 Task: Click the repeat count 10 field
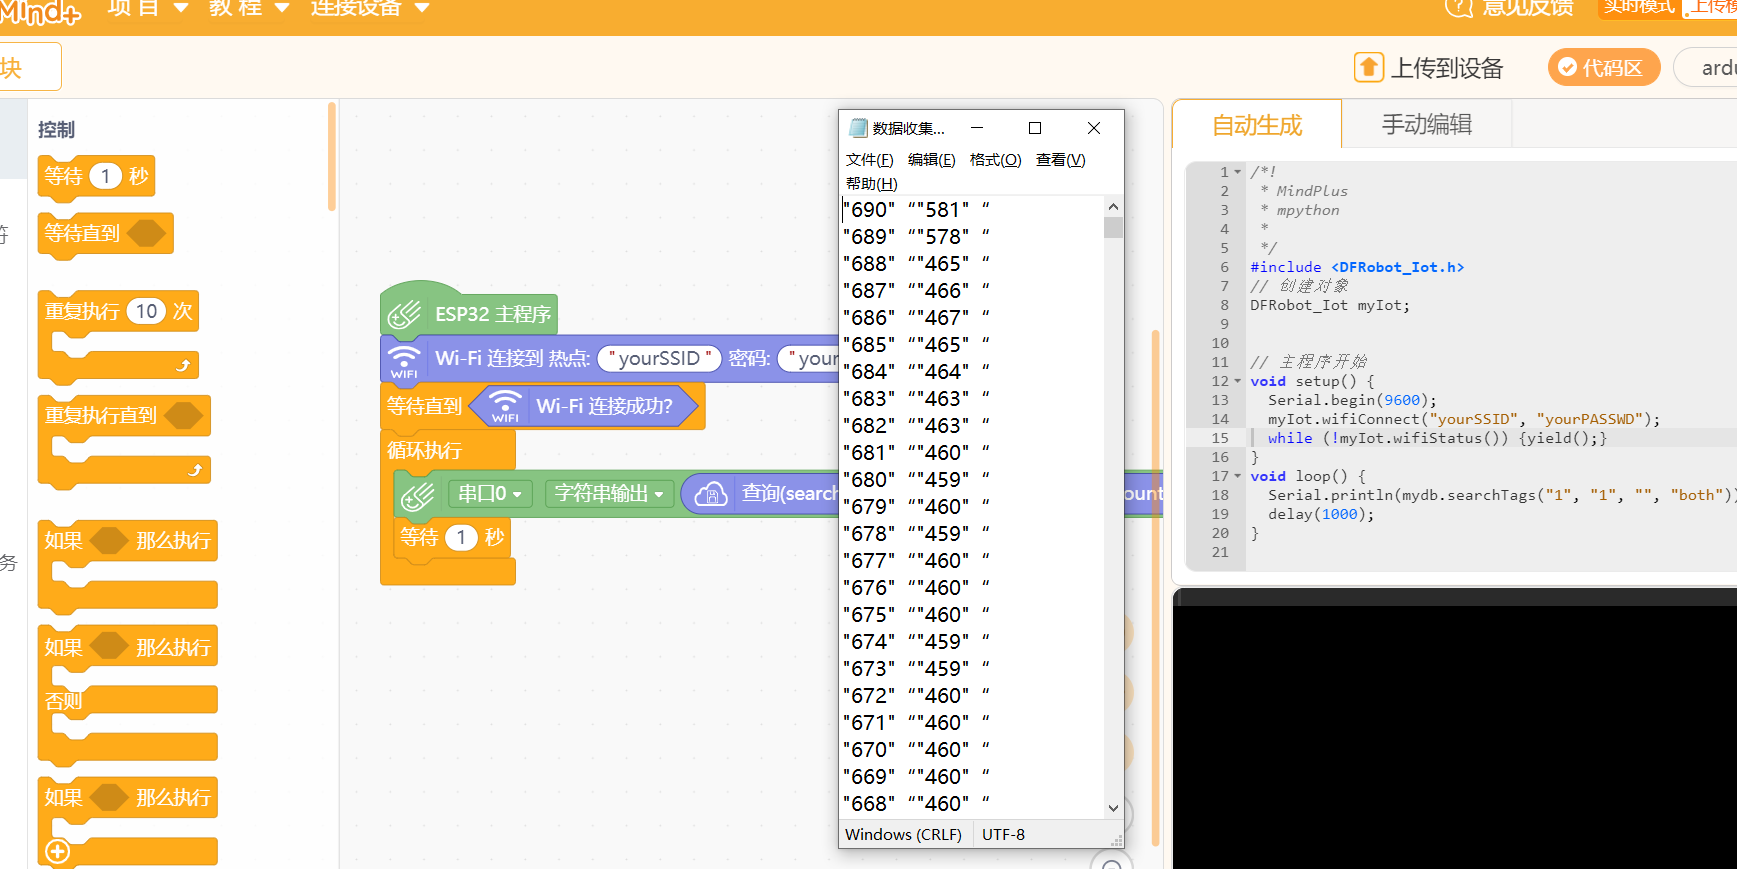[147, 311]
